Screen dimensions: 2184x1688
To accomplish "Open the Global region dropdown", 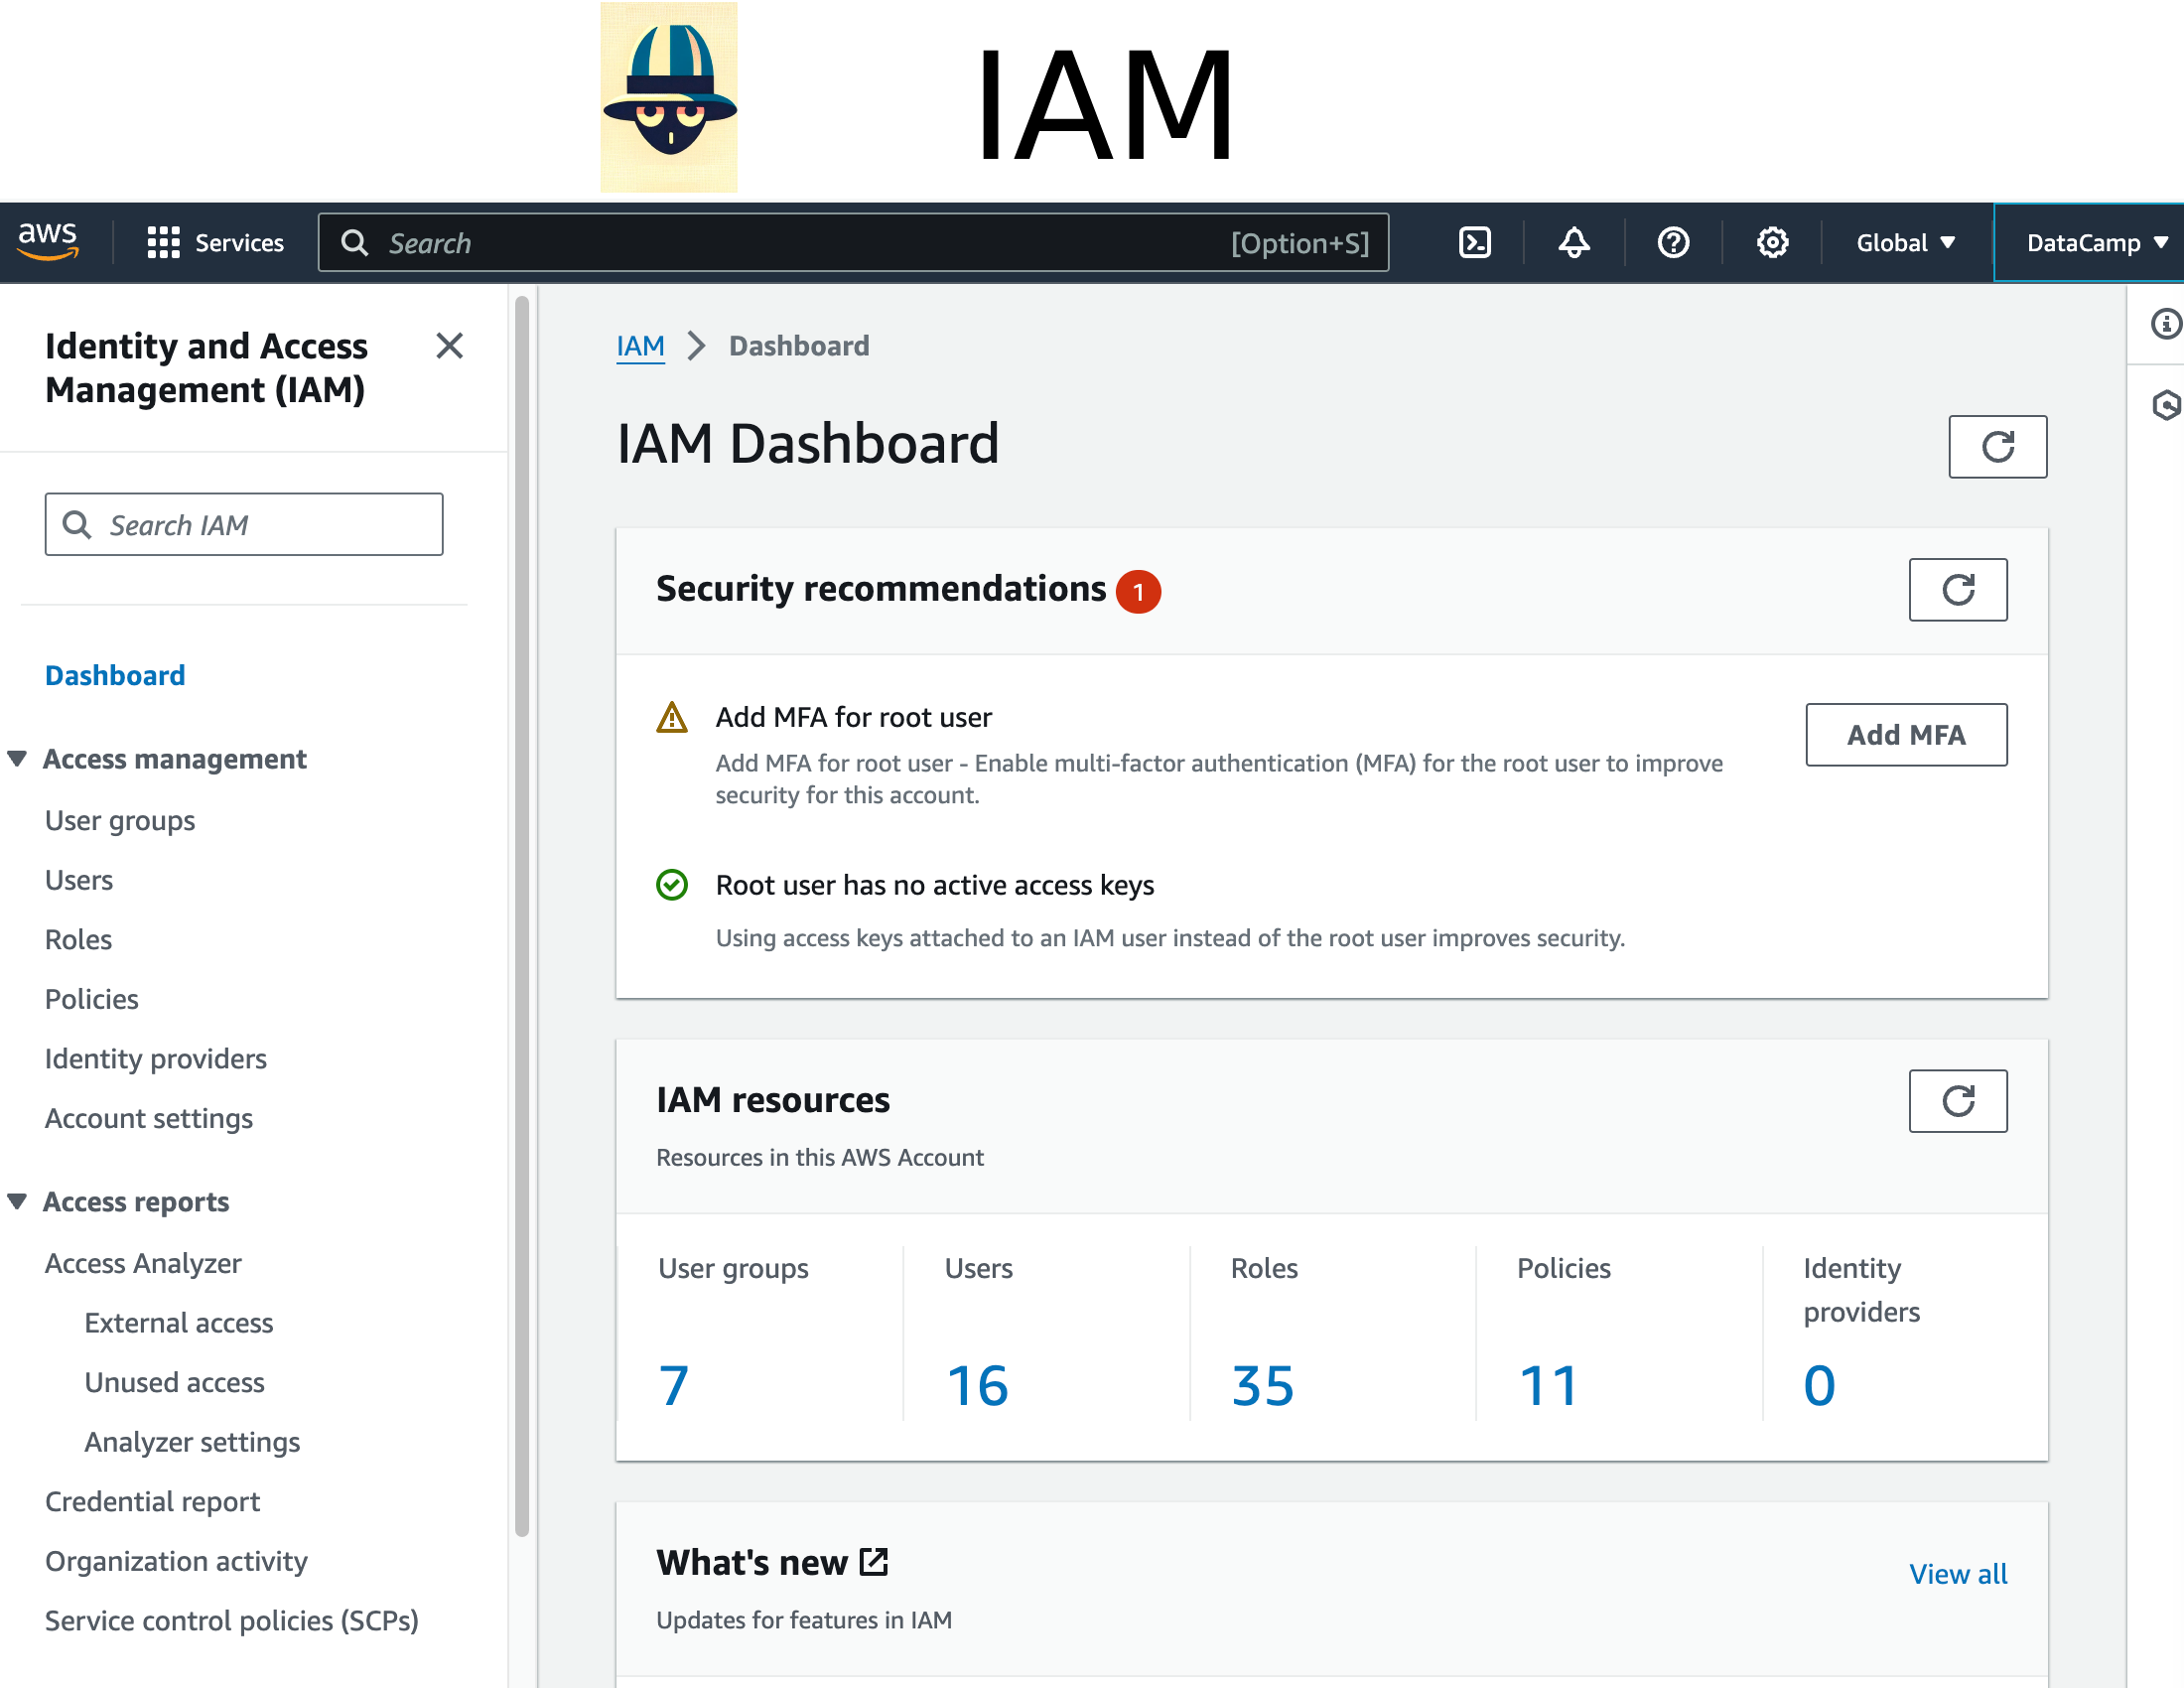I will [1905, 243].
